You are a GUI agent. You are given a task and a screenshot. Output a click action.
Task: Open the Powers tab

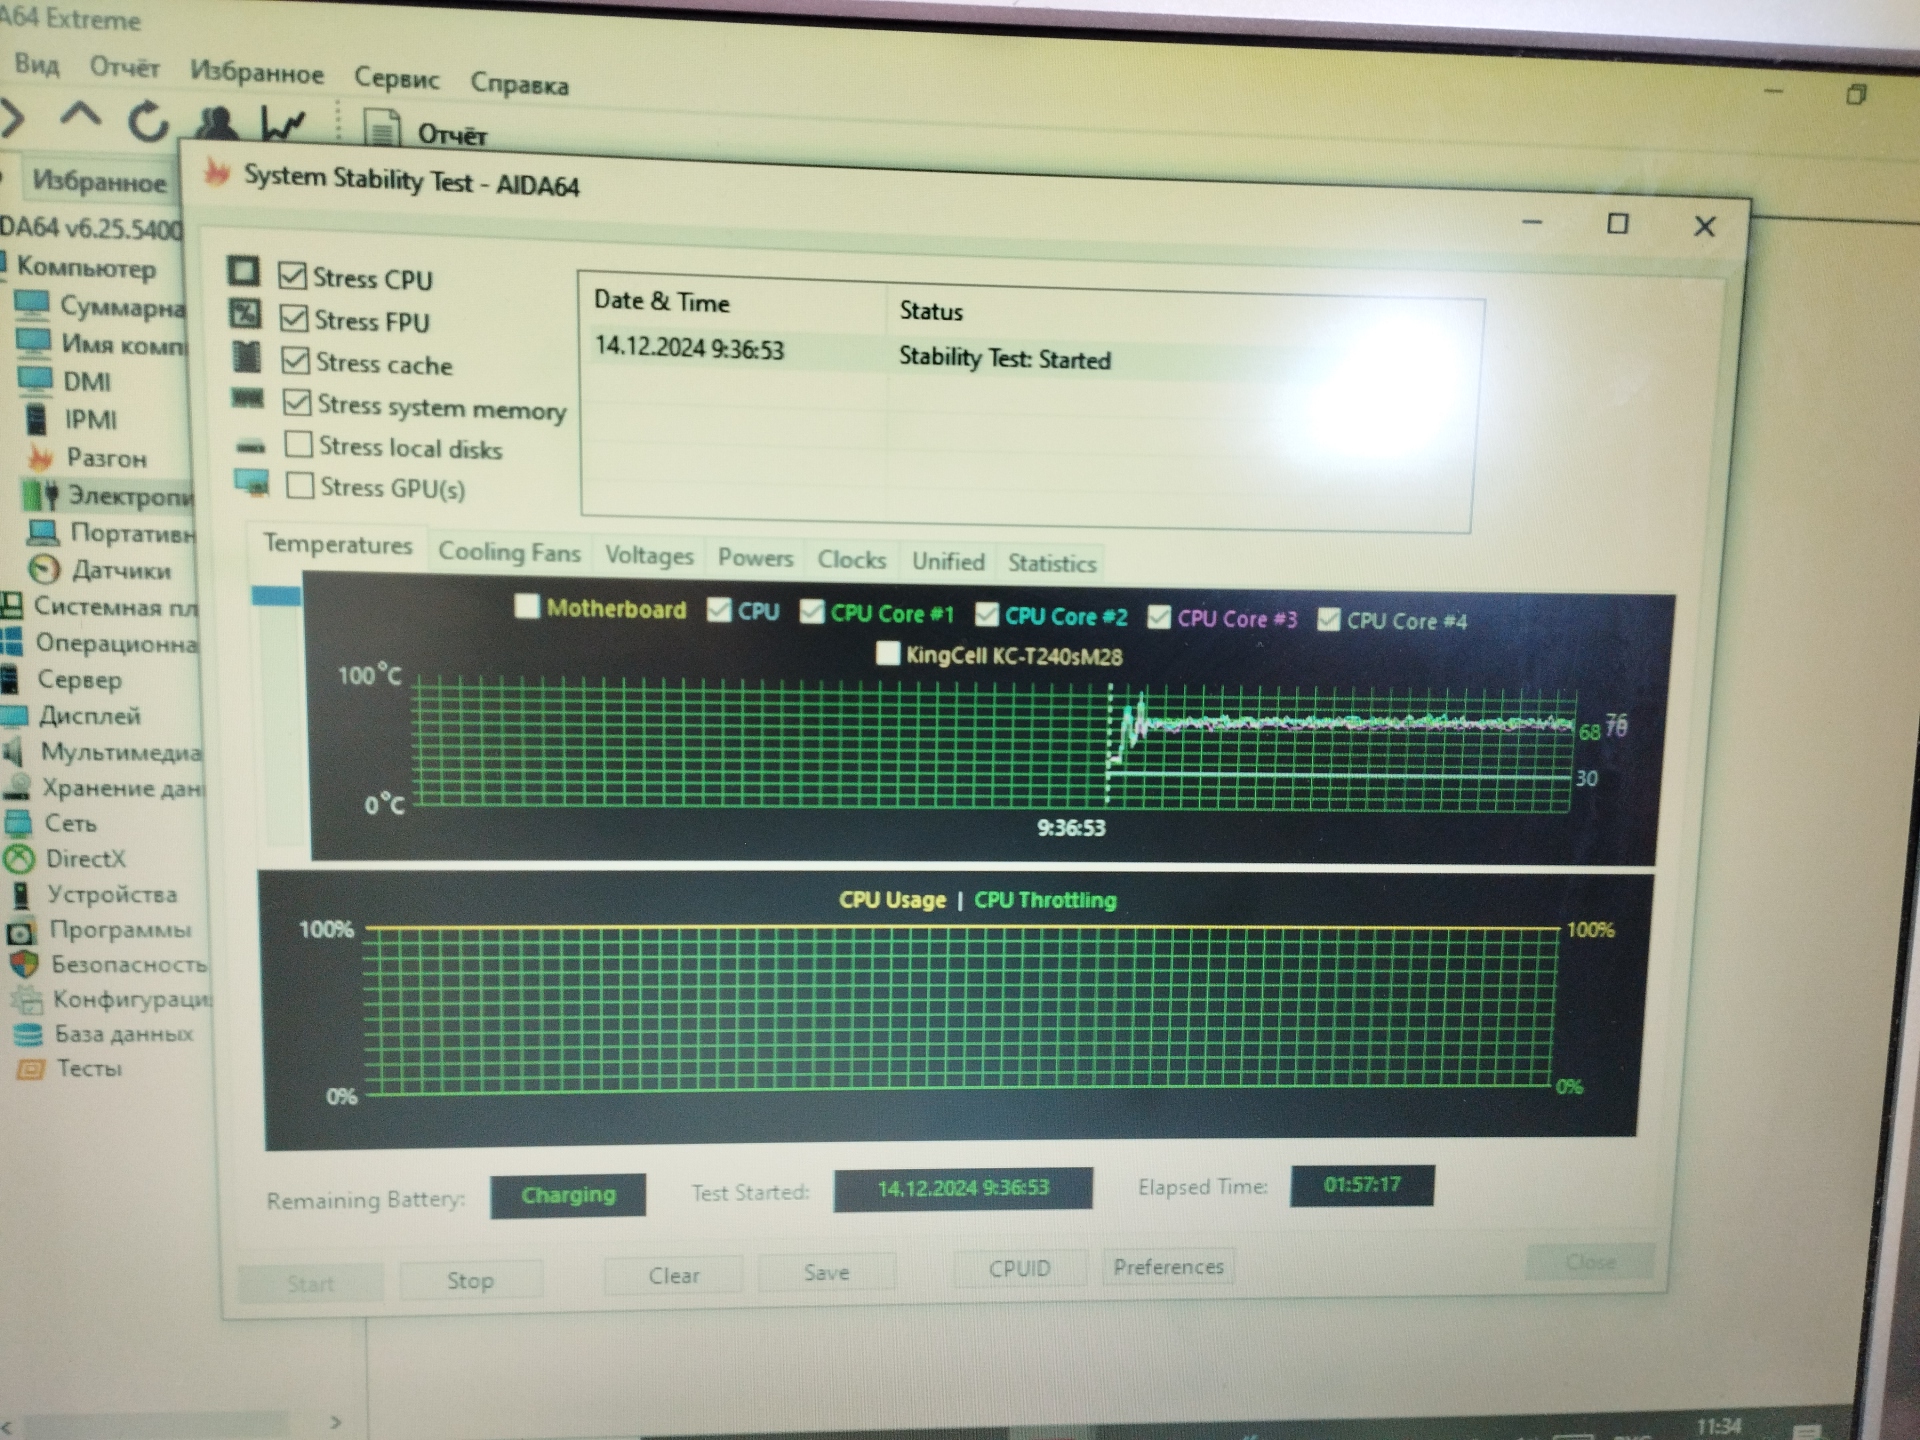click(x=755, y=557)
